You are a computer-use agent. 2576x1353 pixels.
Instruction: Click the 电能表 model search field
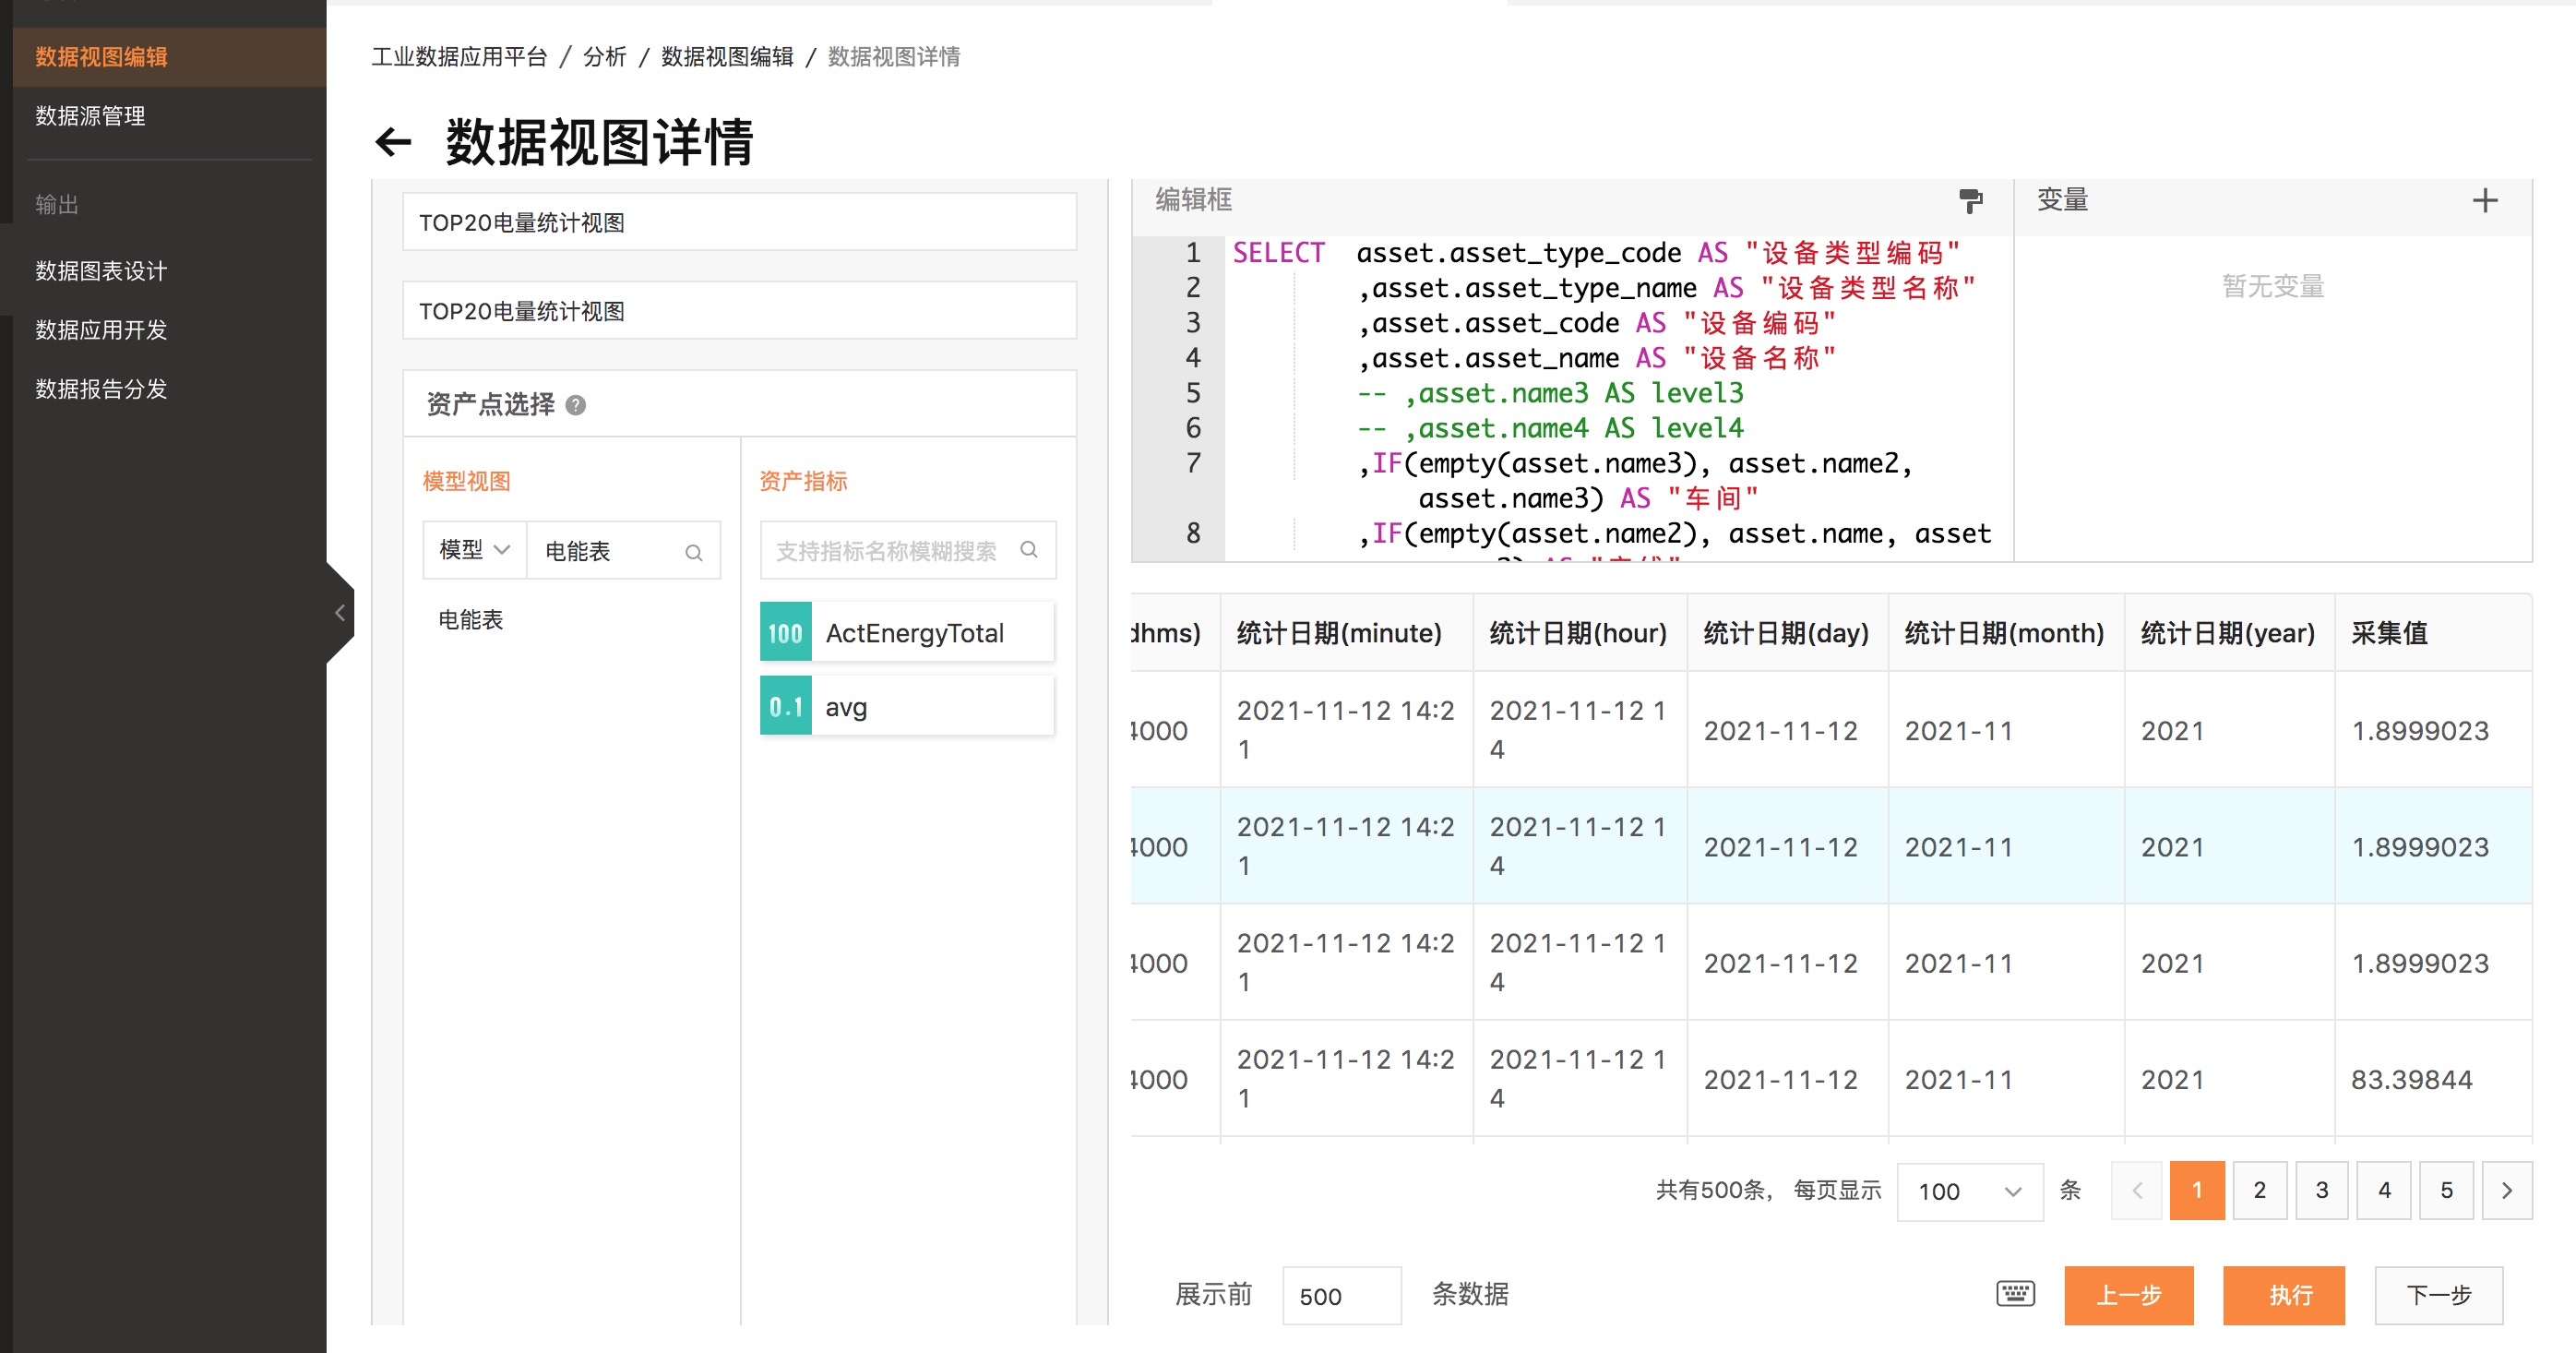coord(624,550)
